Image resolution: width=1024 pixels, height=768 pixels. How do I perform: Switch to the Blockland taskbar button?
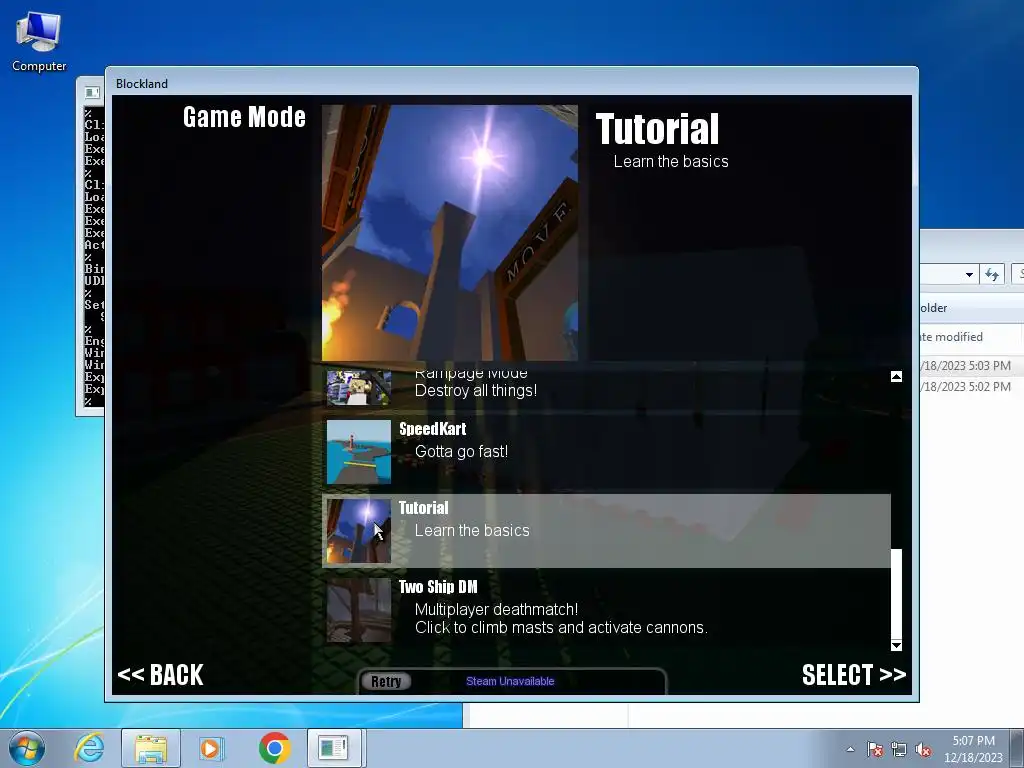coord(334,748)
